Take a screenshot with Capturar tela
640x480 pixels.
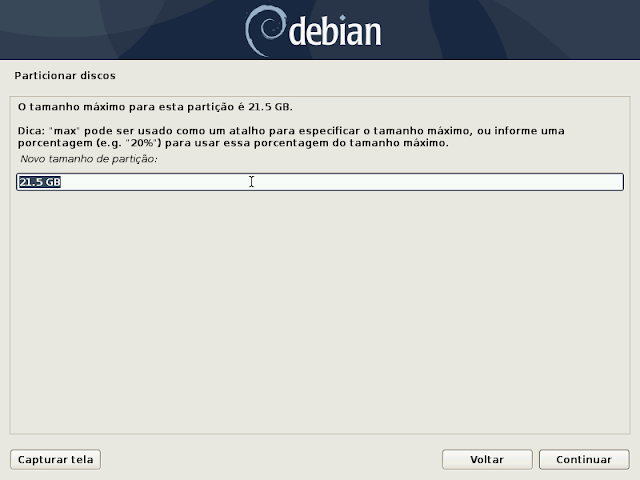click(x=56, y=460)
